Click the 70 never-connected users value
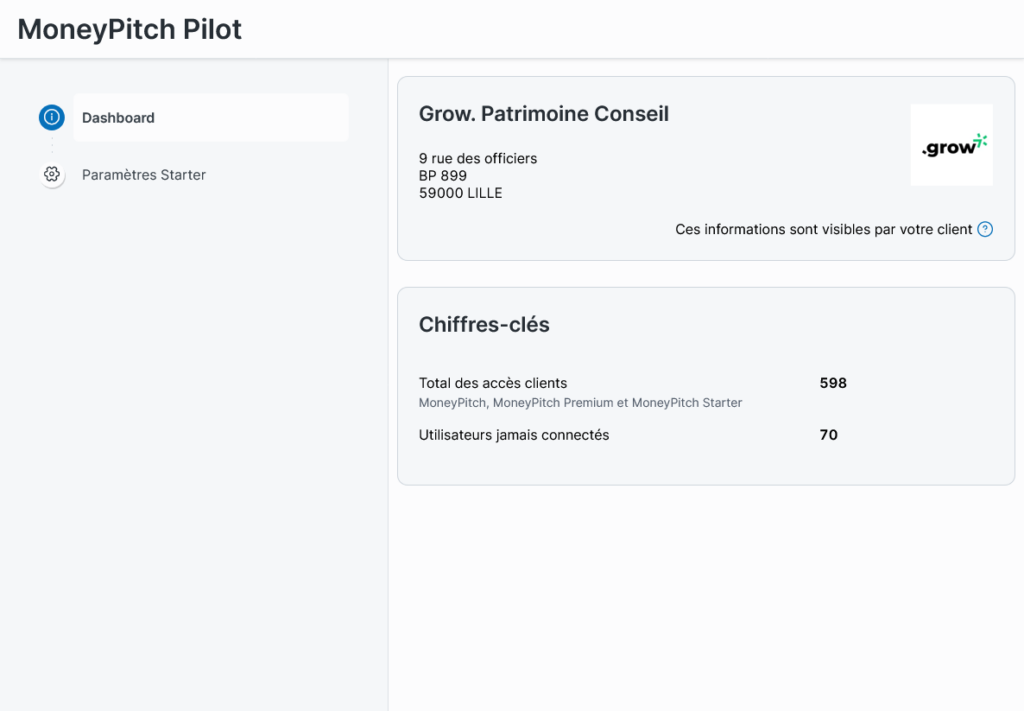The height and width of the screenshot is (711, 1024). click(x=828, y=435)
